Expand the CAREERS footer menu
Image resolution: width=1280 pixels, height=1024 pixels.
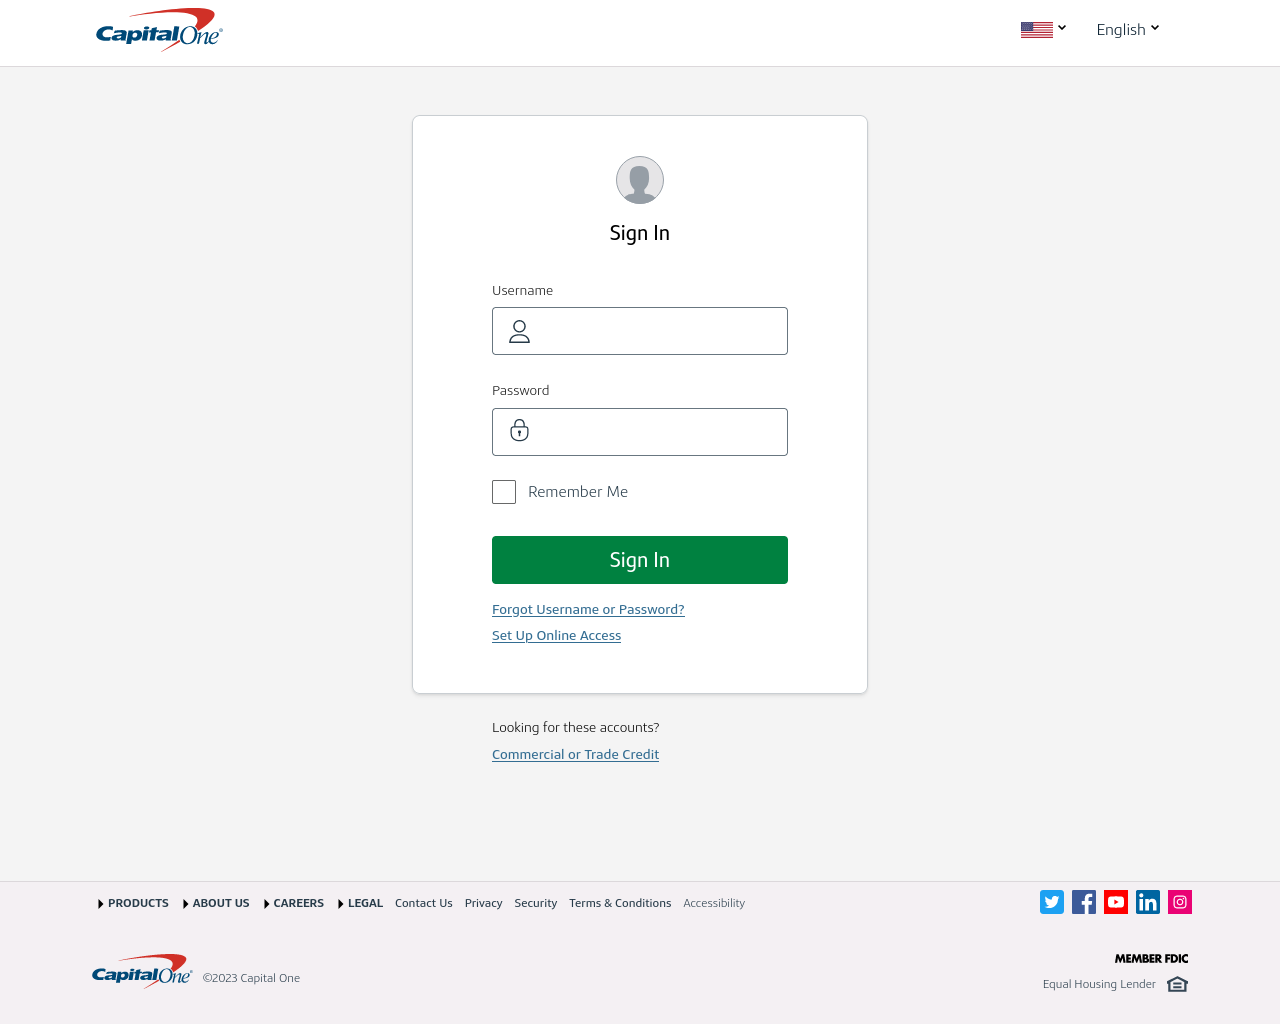(x=294, y=903)
